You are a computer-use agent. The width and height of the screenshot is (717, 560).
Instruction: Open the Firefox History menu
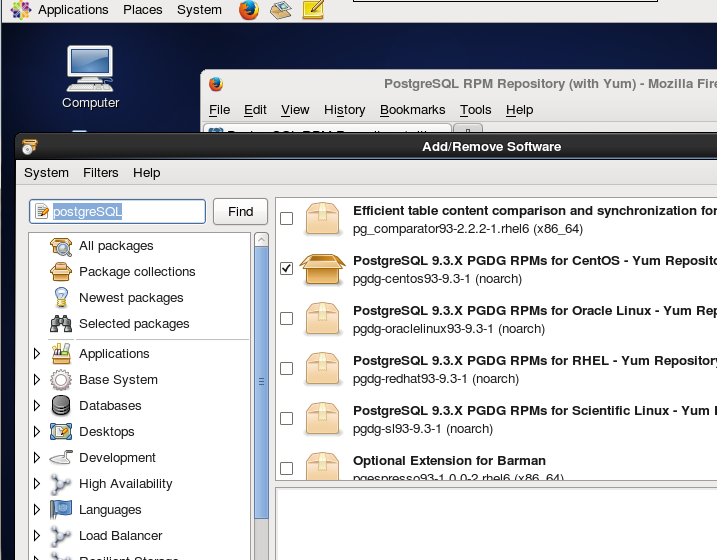[x=344, y=110]
